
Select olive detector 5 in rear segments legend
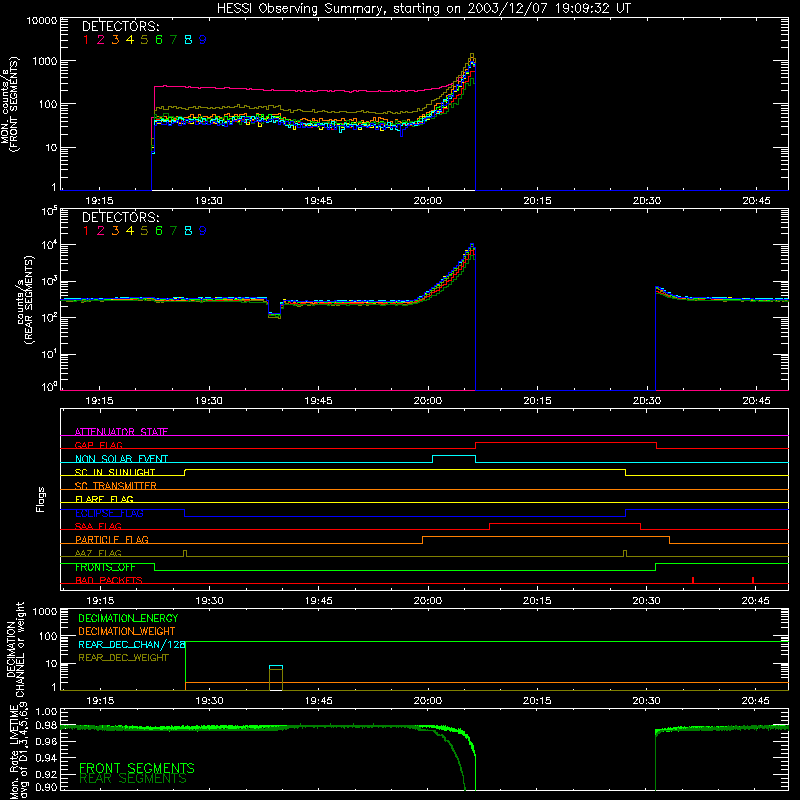click(x=144, y=231)
